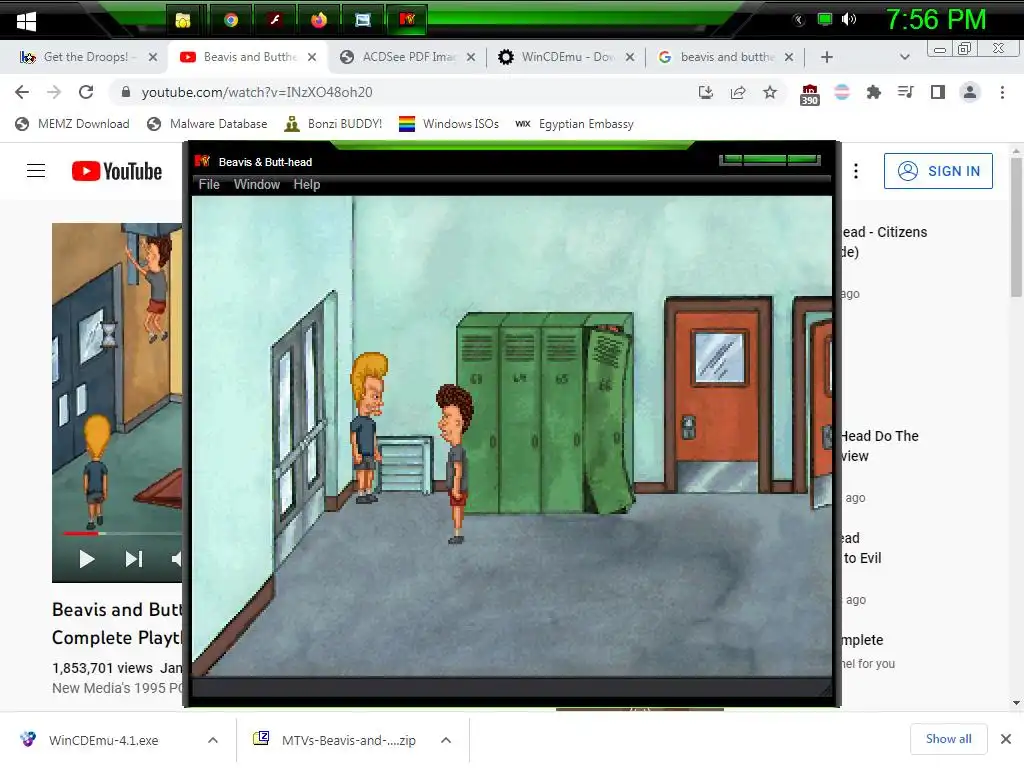Open the MEMZ Download bookmark
Viewport: 1024px width, 768px height.
click(x=72, y=124)
